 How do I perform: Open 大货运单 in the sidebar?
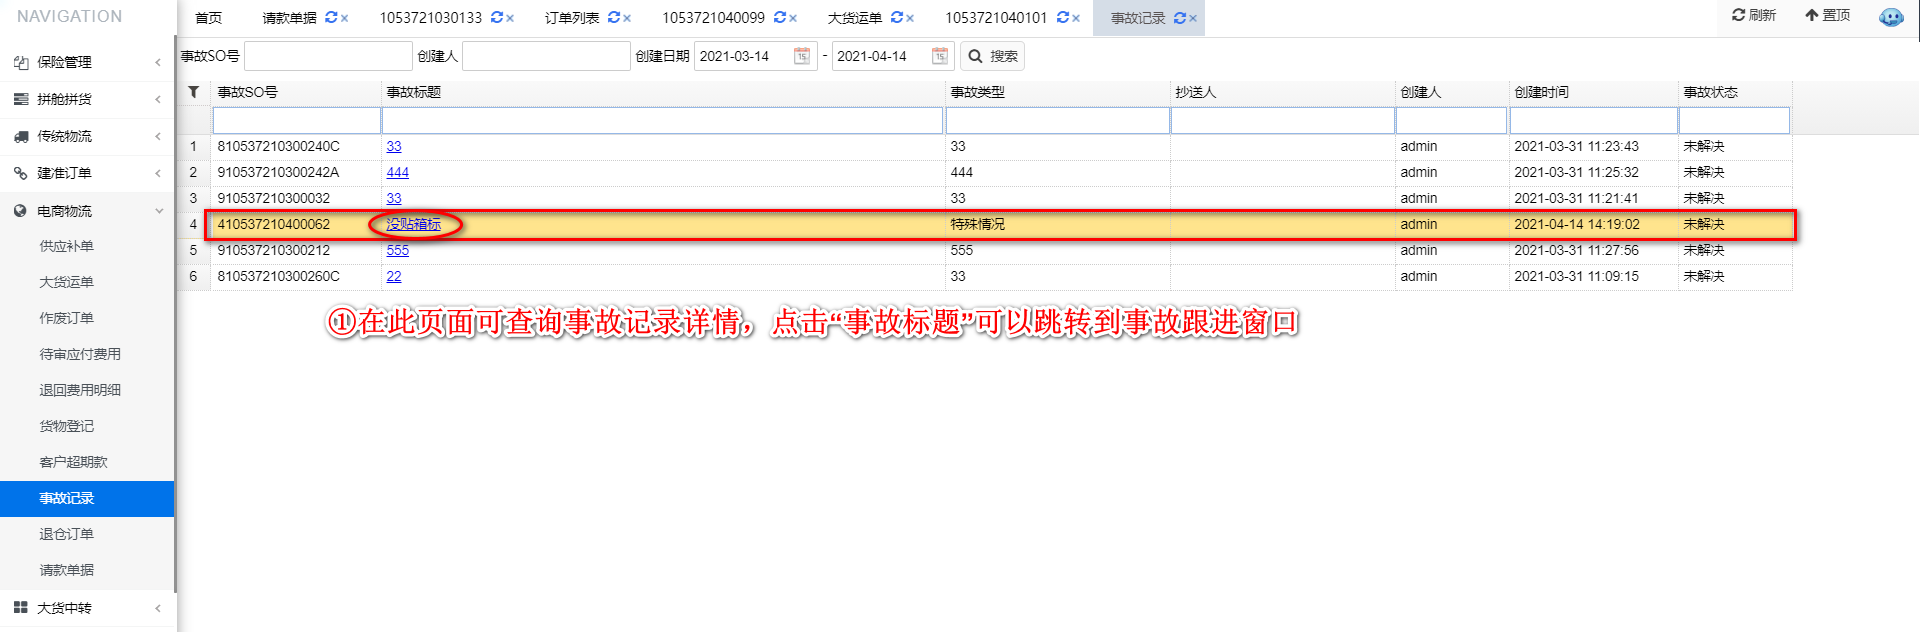[x=67, y=282]
